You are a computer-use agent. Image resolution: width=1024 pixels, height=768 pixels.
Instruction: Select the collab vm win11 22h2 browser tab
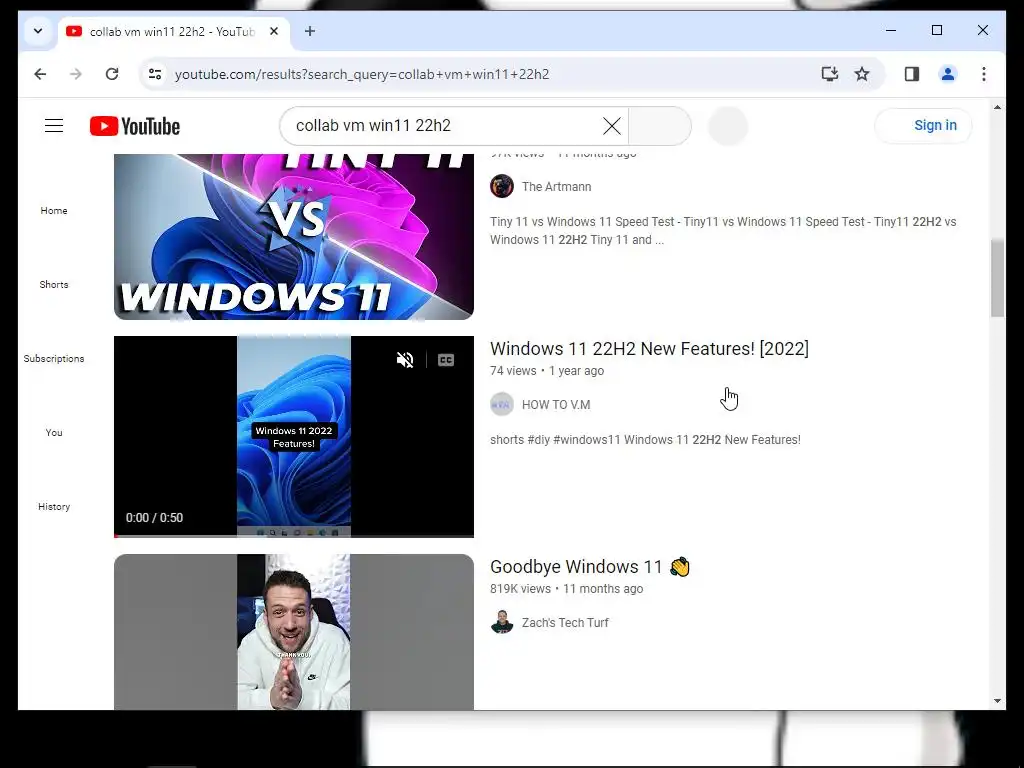tap(172, 31)
